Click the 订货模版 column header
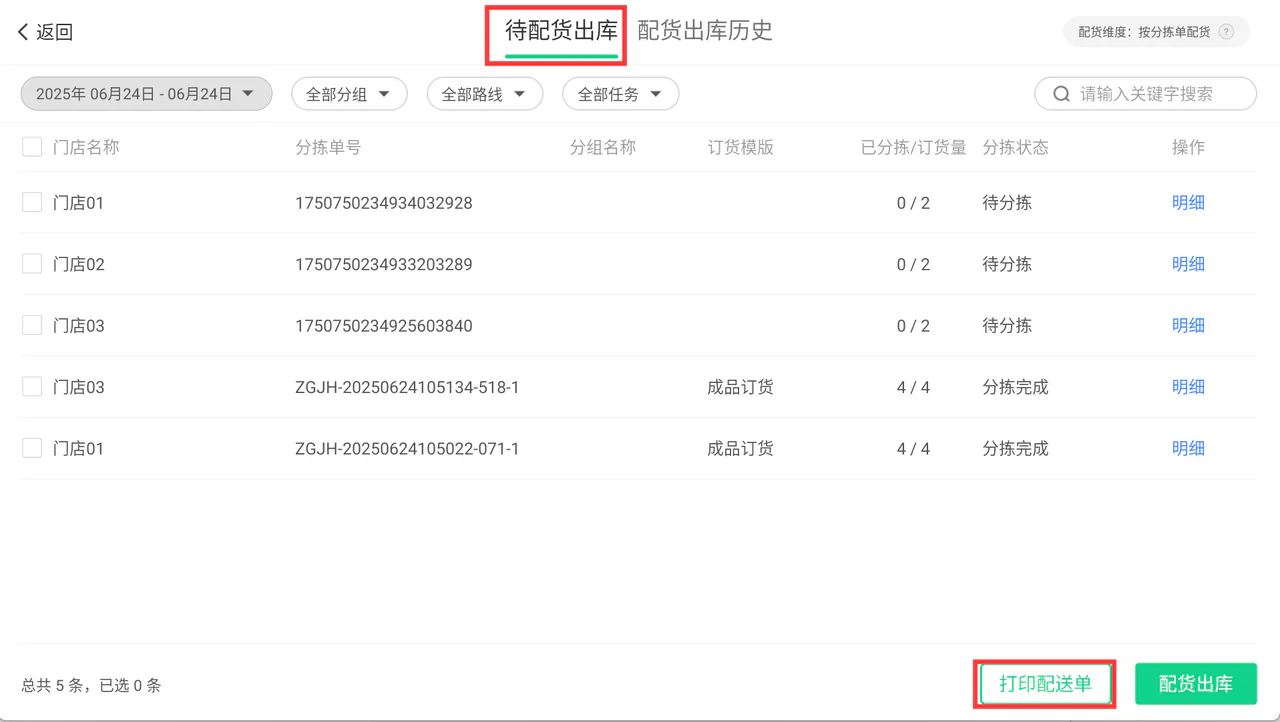Viewport: 1280px width, 722px height. [x=741, y=147]
